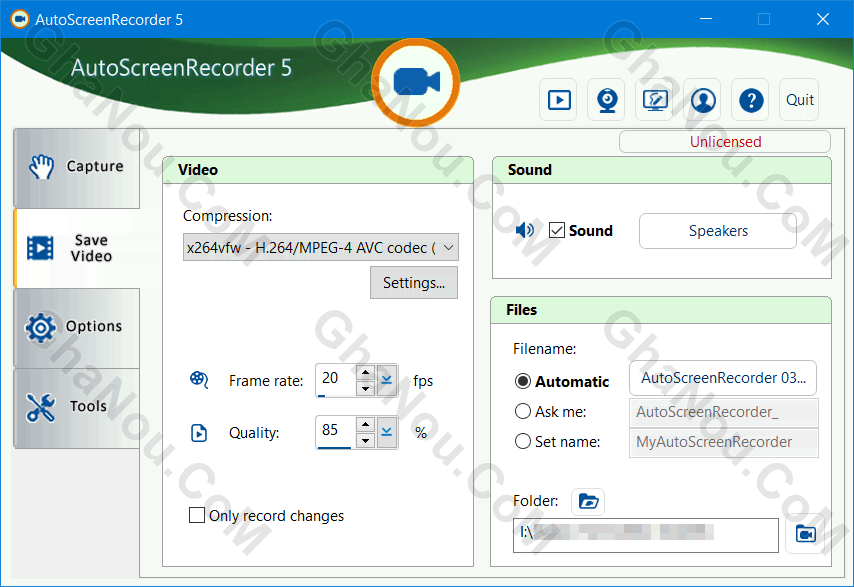Open the screen annotation monitor icon
Screen dimensions: 854x587
655,100
